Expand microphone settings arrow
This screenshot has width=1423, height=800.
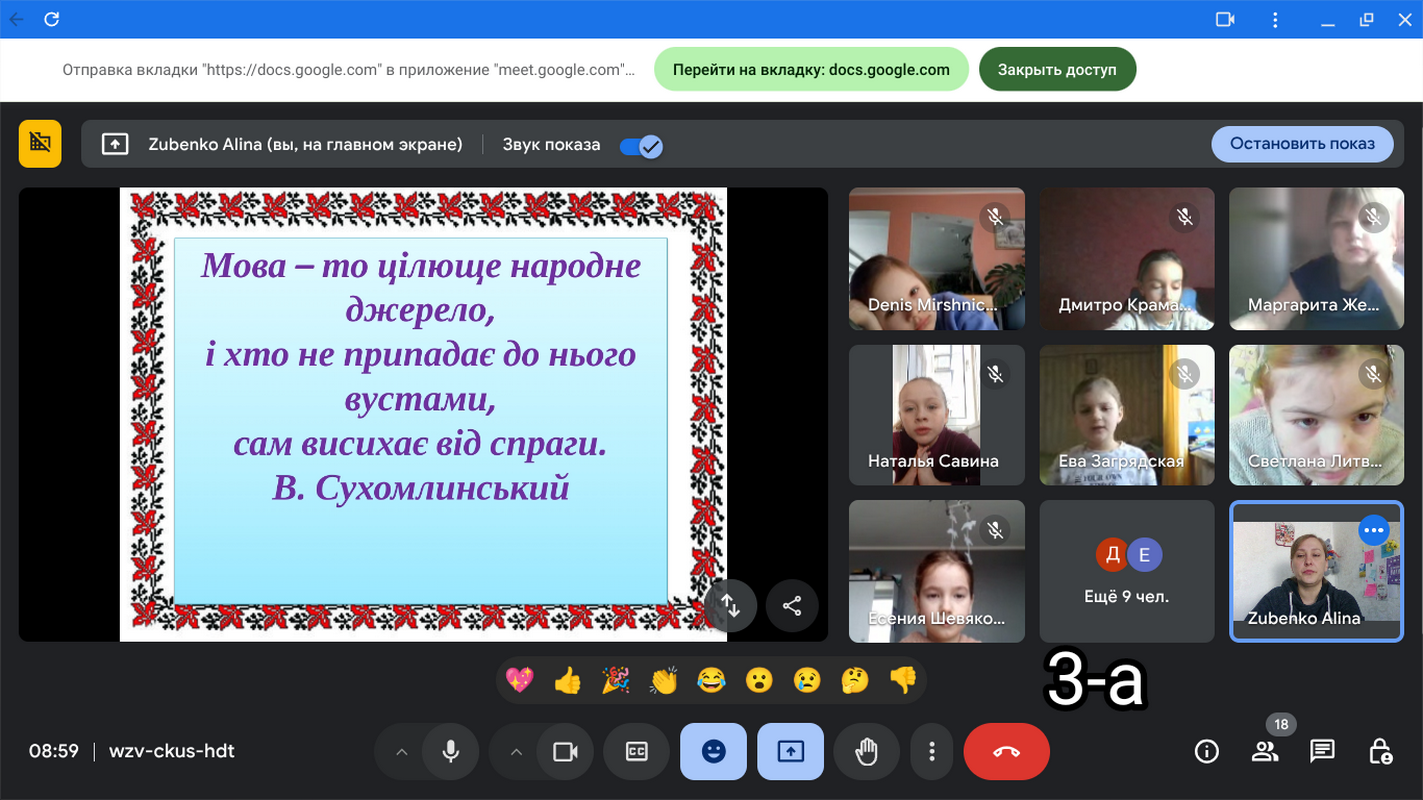pyautogui.click(x=402, y=751)
